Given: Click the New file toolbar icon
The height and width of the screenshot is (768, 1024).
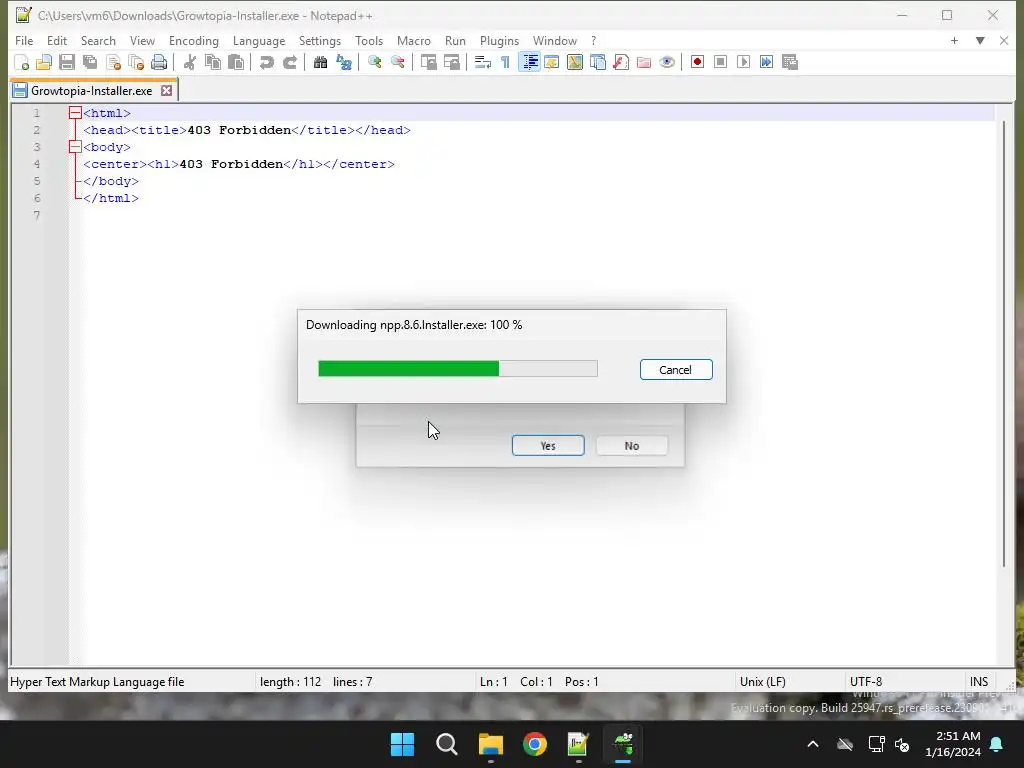Looking at the screenshot, I should click(x=22, y=62).
